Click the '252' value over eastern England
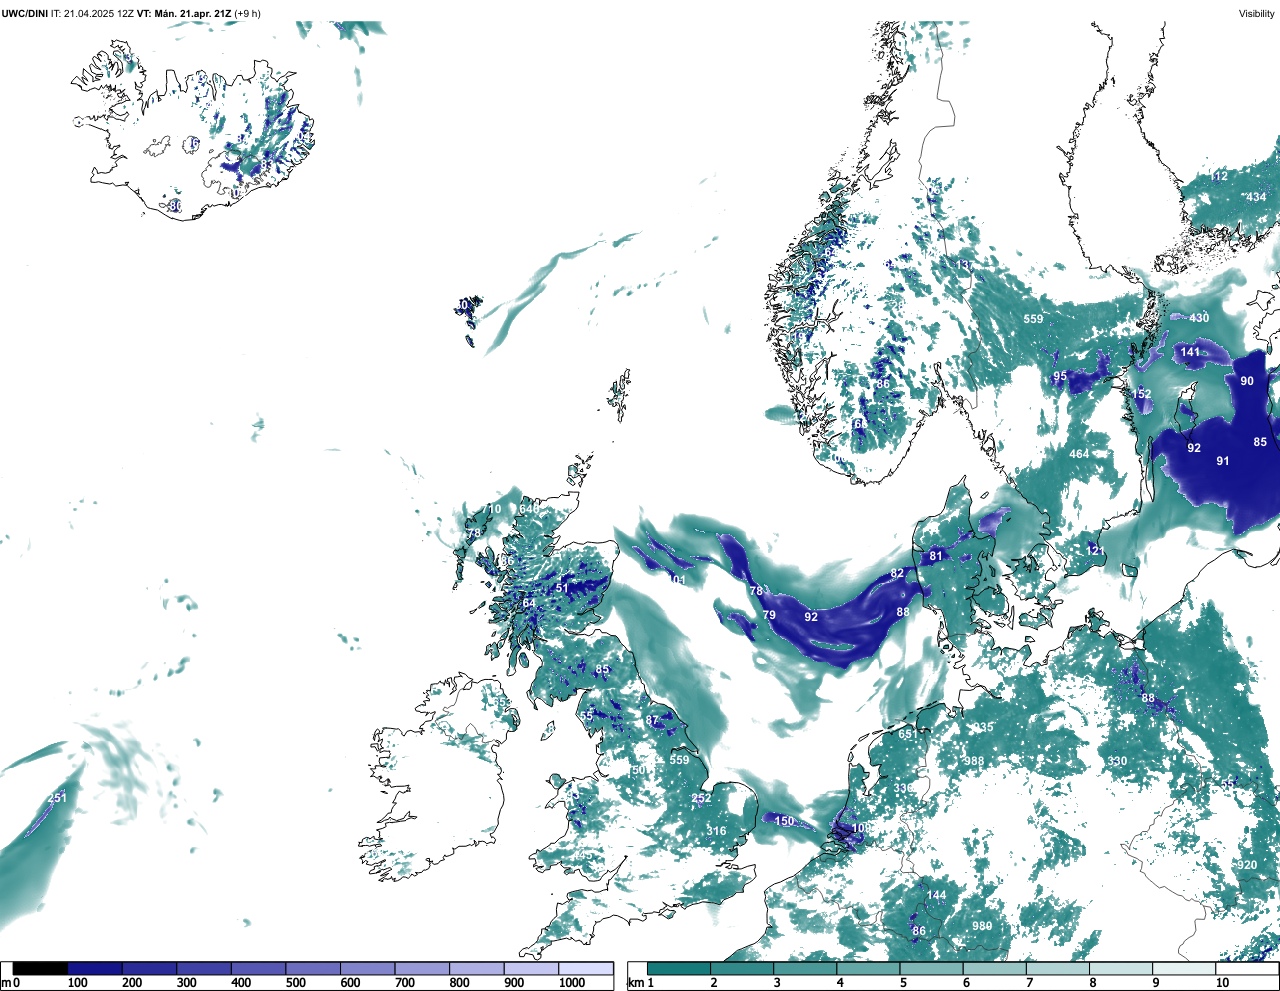Viewport: 1280px width, 991px height. coord(702,798)
